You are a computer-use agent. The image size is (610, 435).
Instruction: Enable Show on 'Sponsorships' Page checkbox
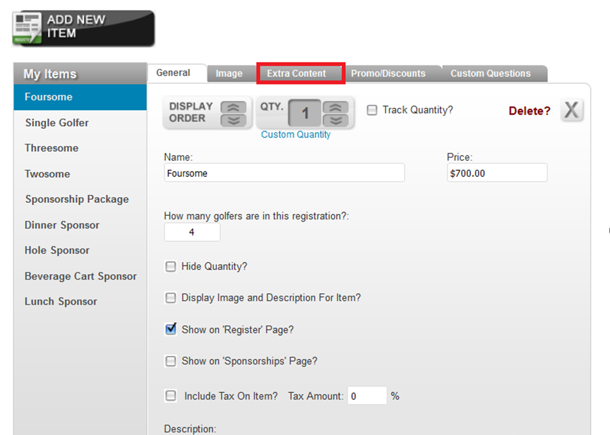pos(170,361)
